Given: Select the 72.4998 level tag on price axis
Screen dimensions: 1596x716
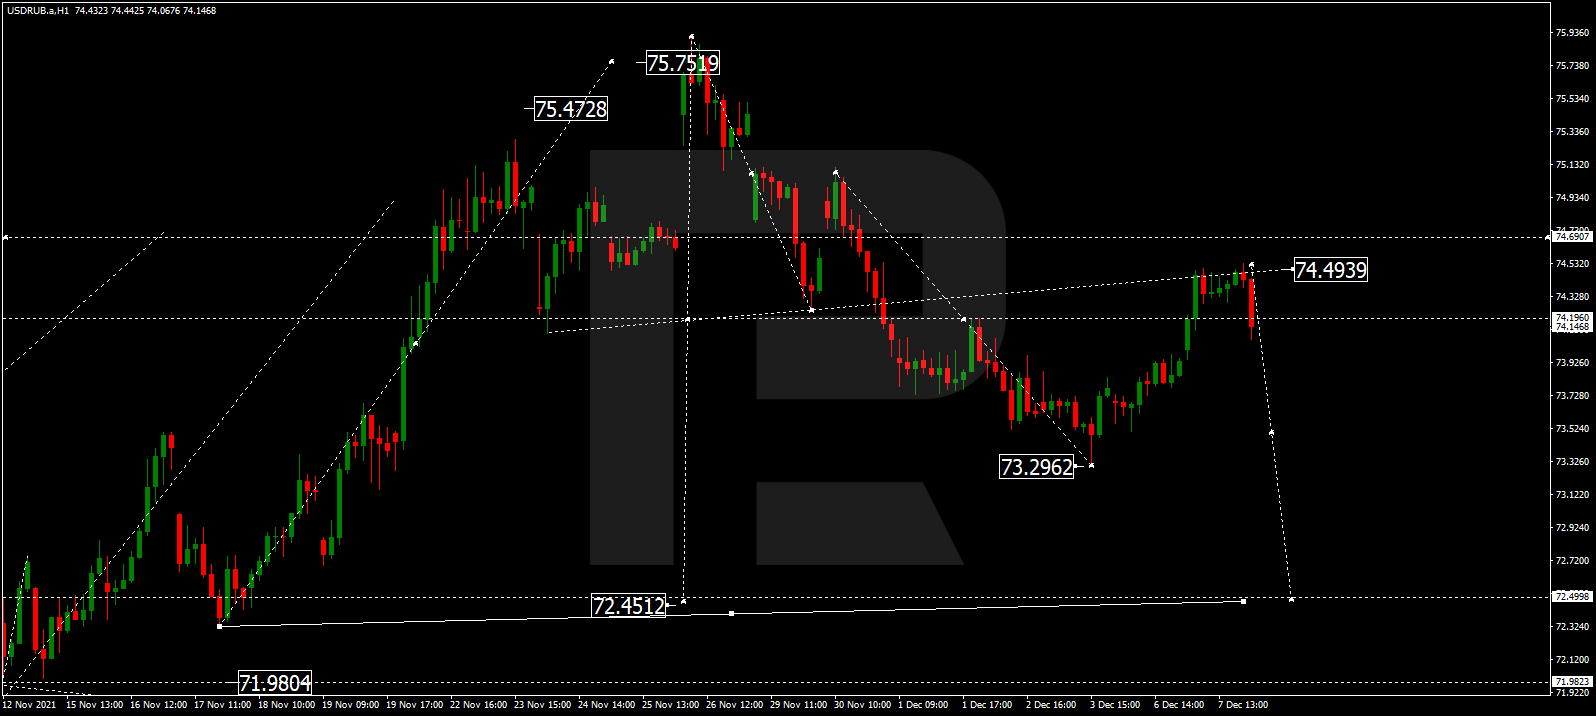Looking at the screenshot, I should tap(1571, 597).
